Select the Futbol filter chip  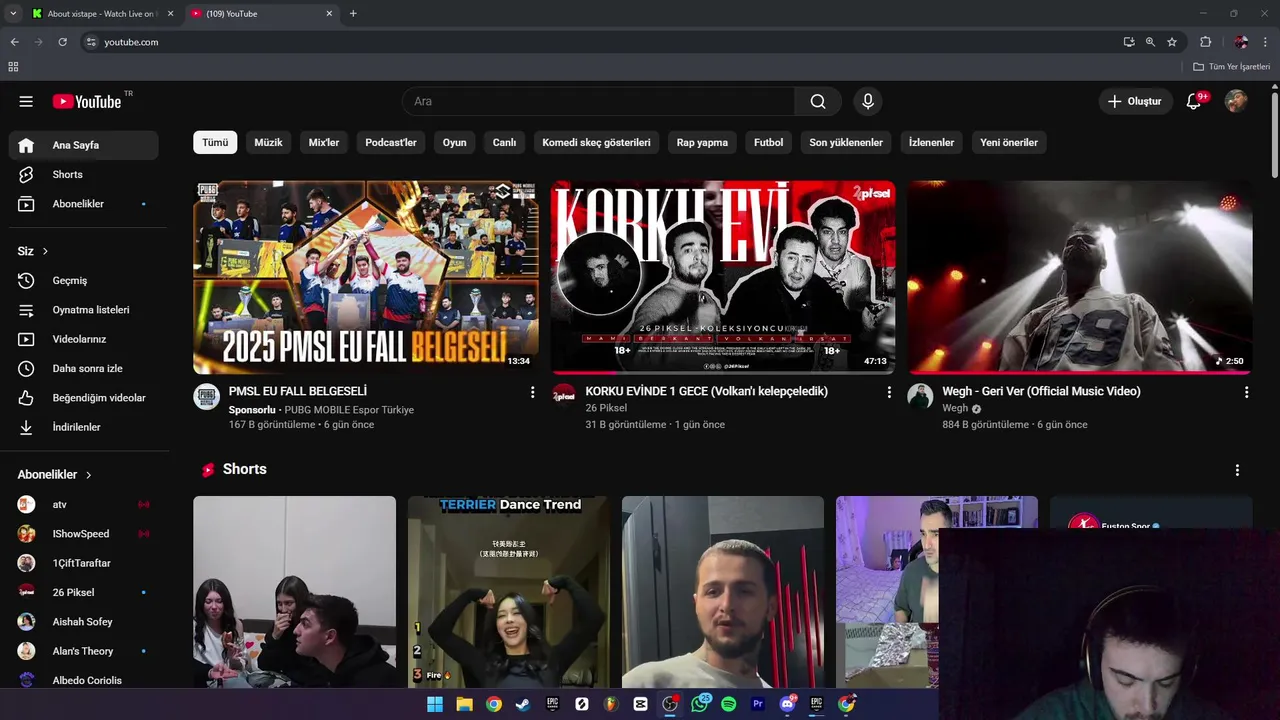[x=768, y=142]
